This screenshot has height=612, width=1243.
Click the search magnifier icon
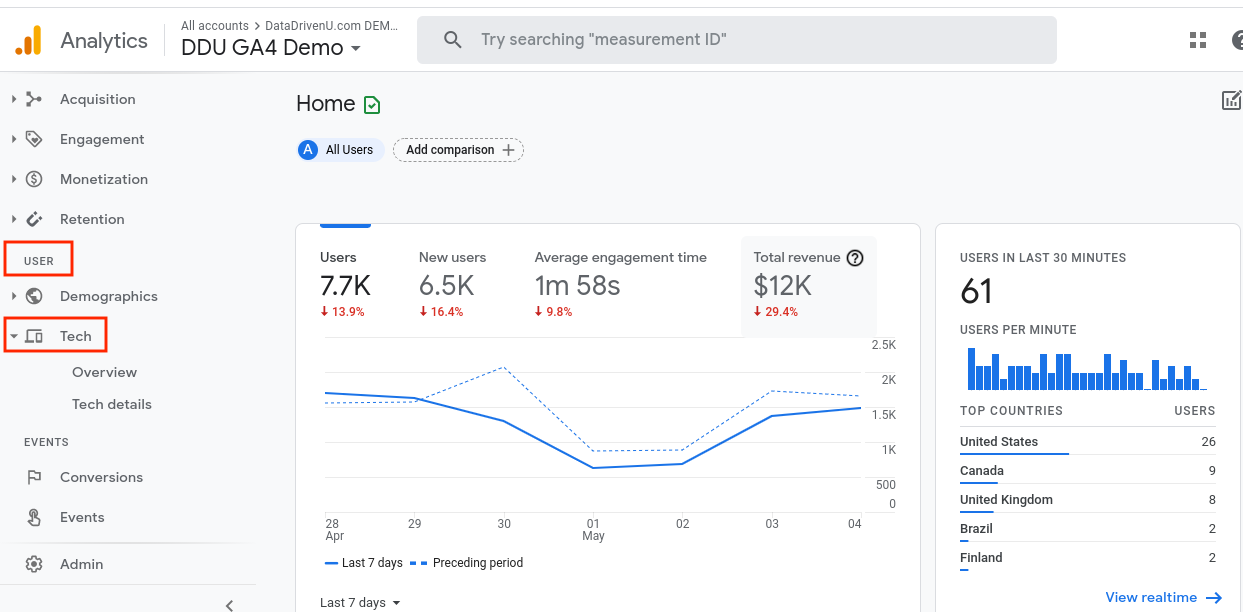(453, 40)
